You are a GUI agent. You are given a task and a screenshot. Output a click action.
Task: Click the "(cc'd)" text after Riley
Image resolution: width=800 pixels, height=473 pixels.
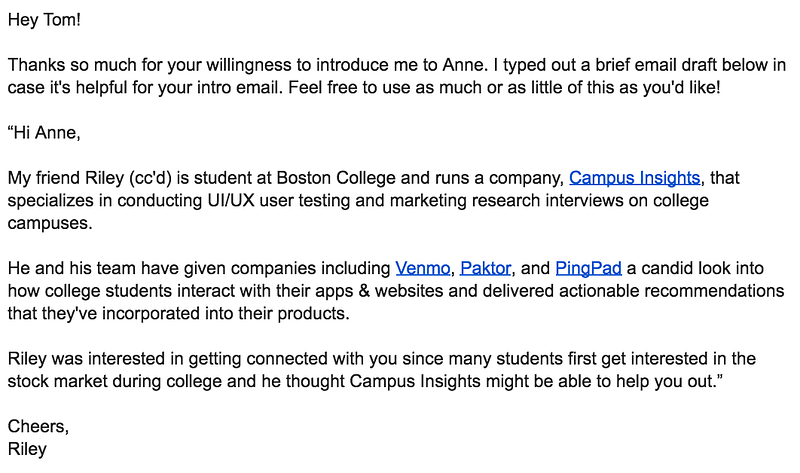[x=154, y=179]
